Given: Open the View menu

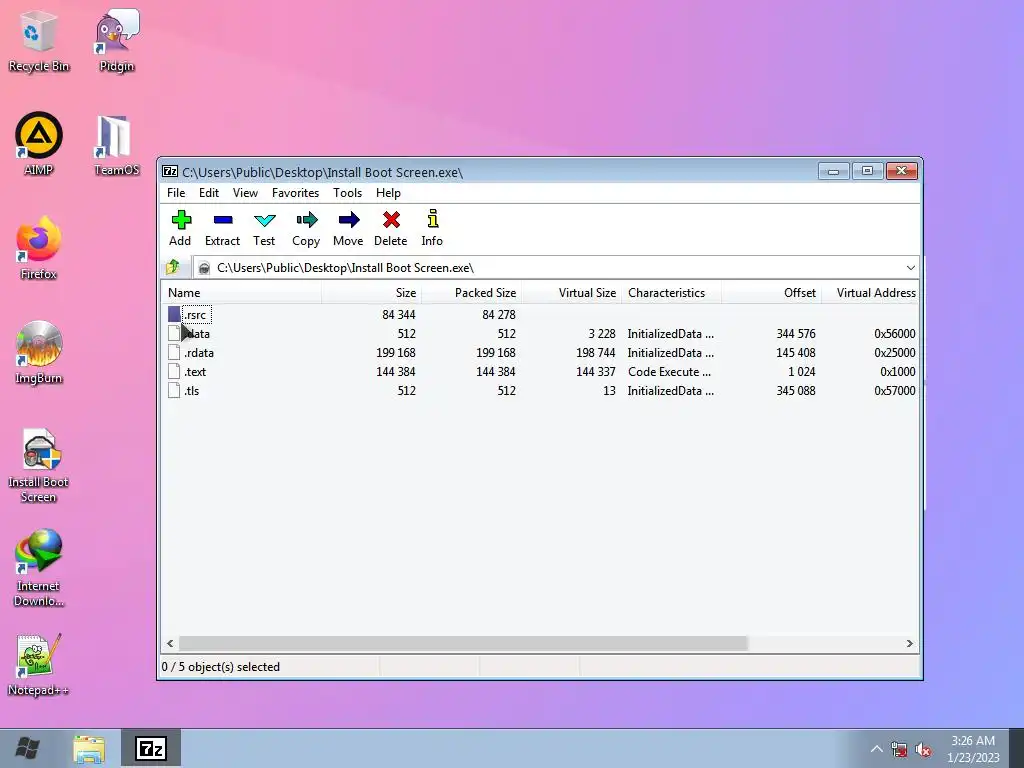Looking at the screenshot, I should (245, 193).
